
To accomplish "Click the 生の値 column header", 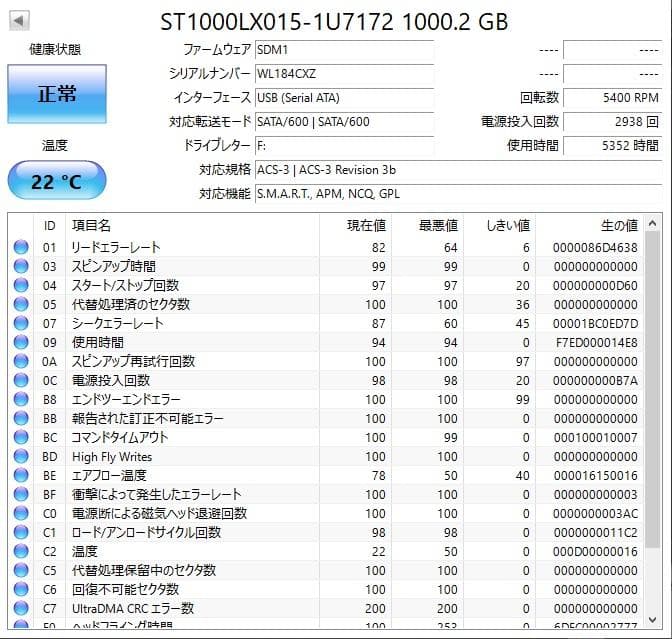I will [x=590, y=225].
